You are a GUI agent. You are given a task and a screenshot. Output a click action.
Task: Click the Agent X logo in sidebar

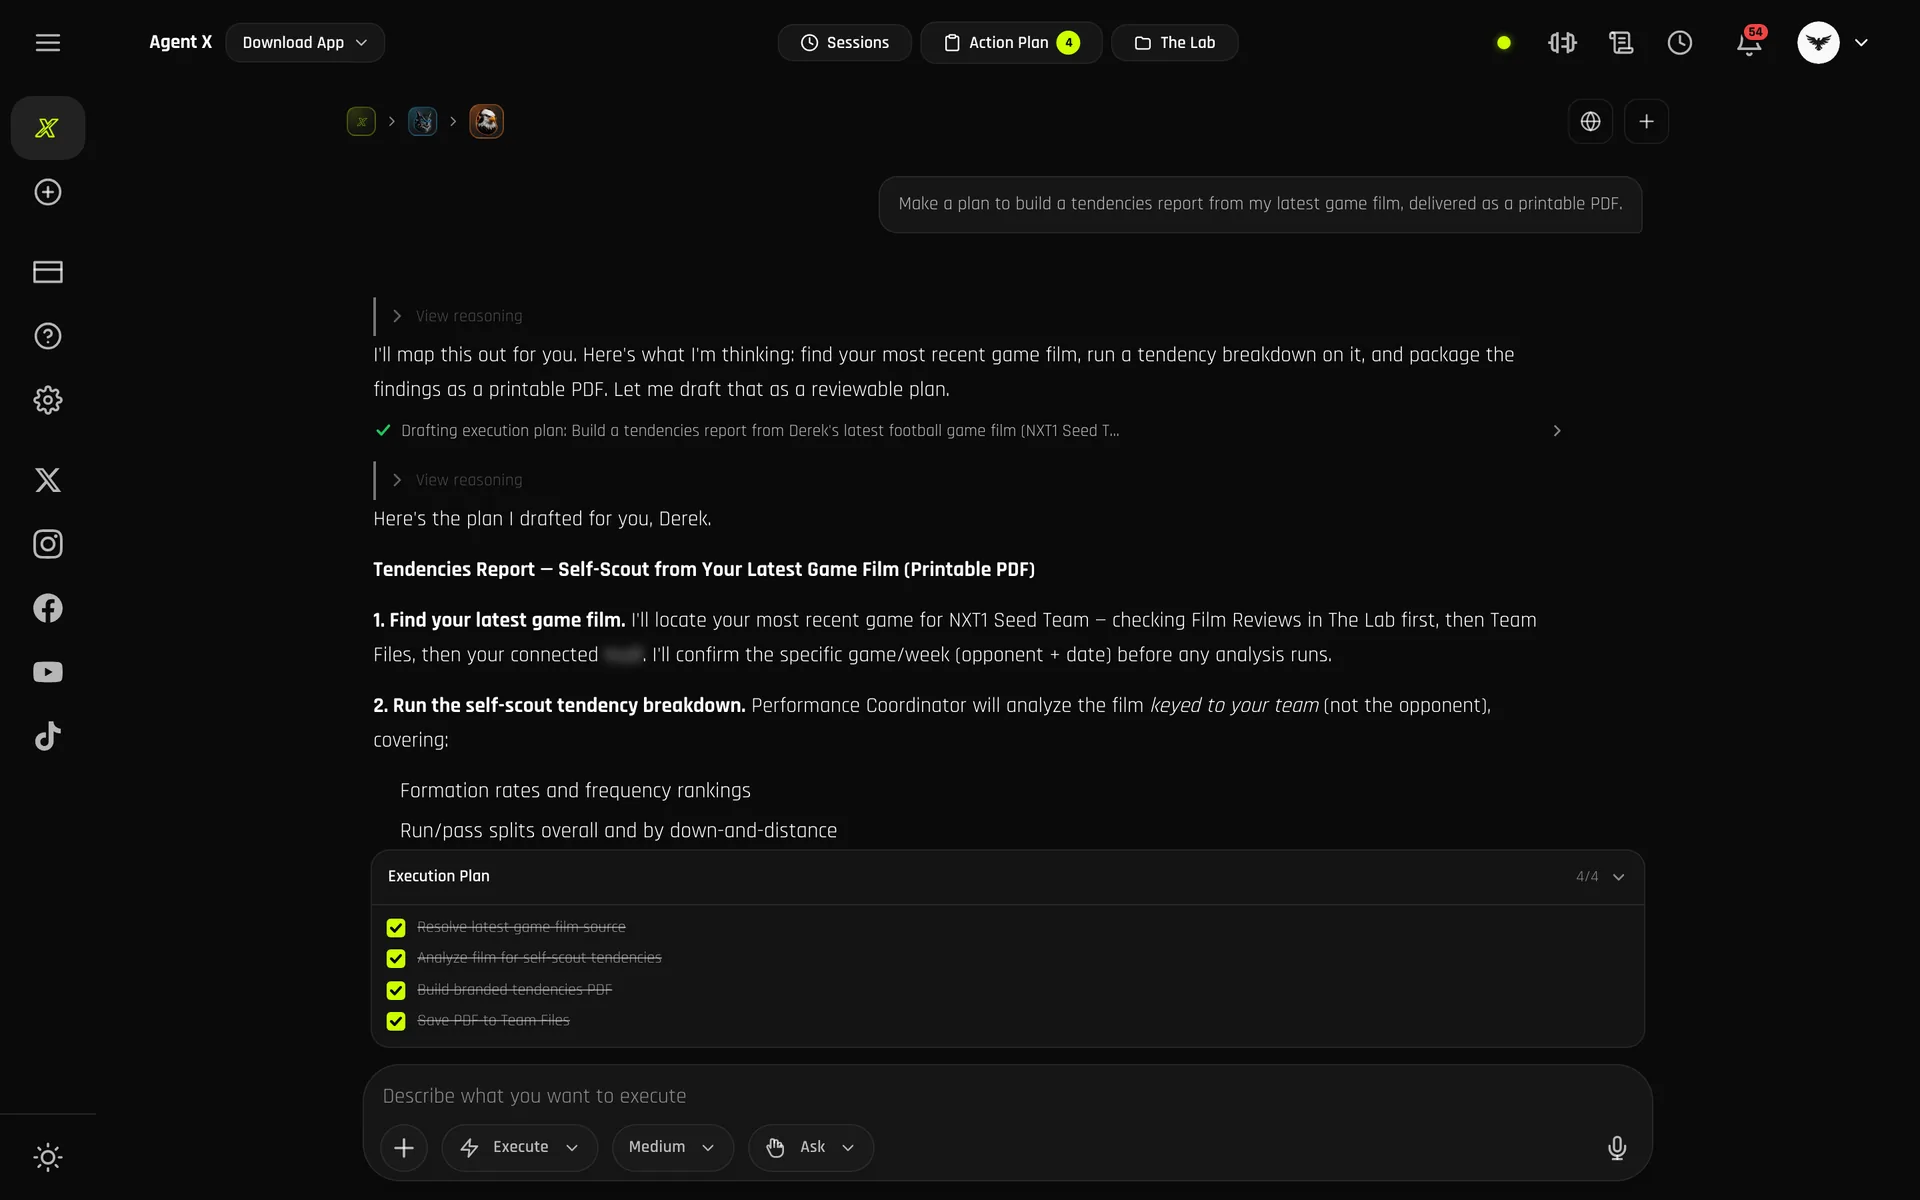coord(48,128)
